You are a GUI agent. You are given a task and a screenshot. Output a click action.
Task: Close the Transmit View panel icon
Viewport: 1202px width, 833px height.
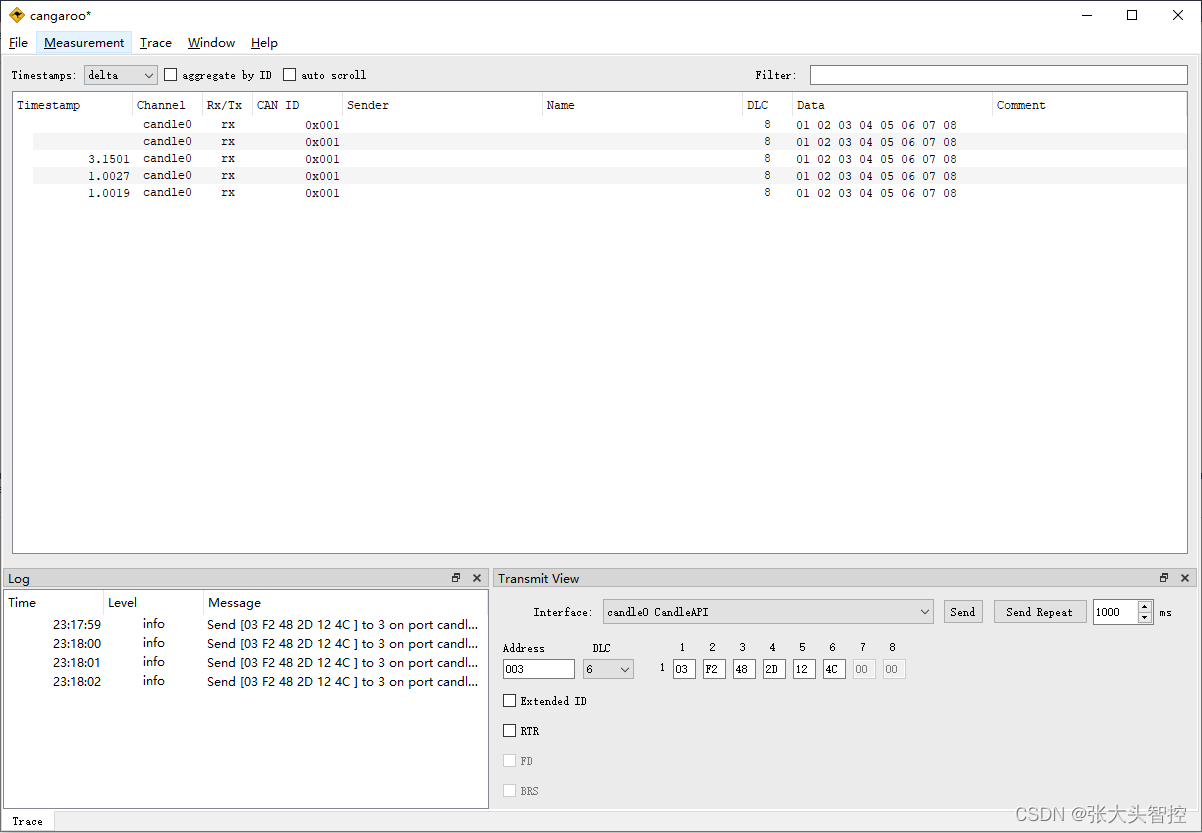click(1185, 577)
